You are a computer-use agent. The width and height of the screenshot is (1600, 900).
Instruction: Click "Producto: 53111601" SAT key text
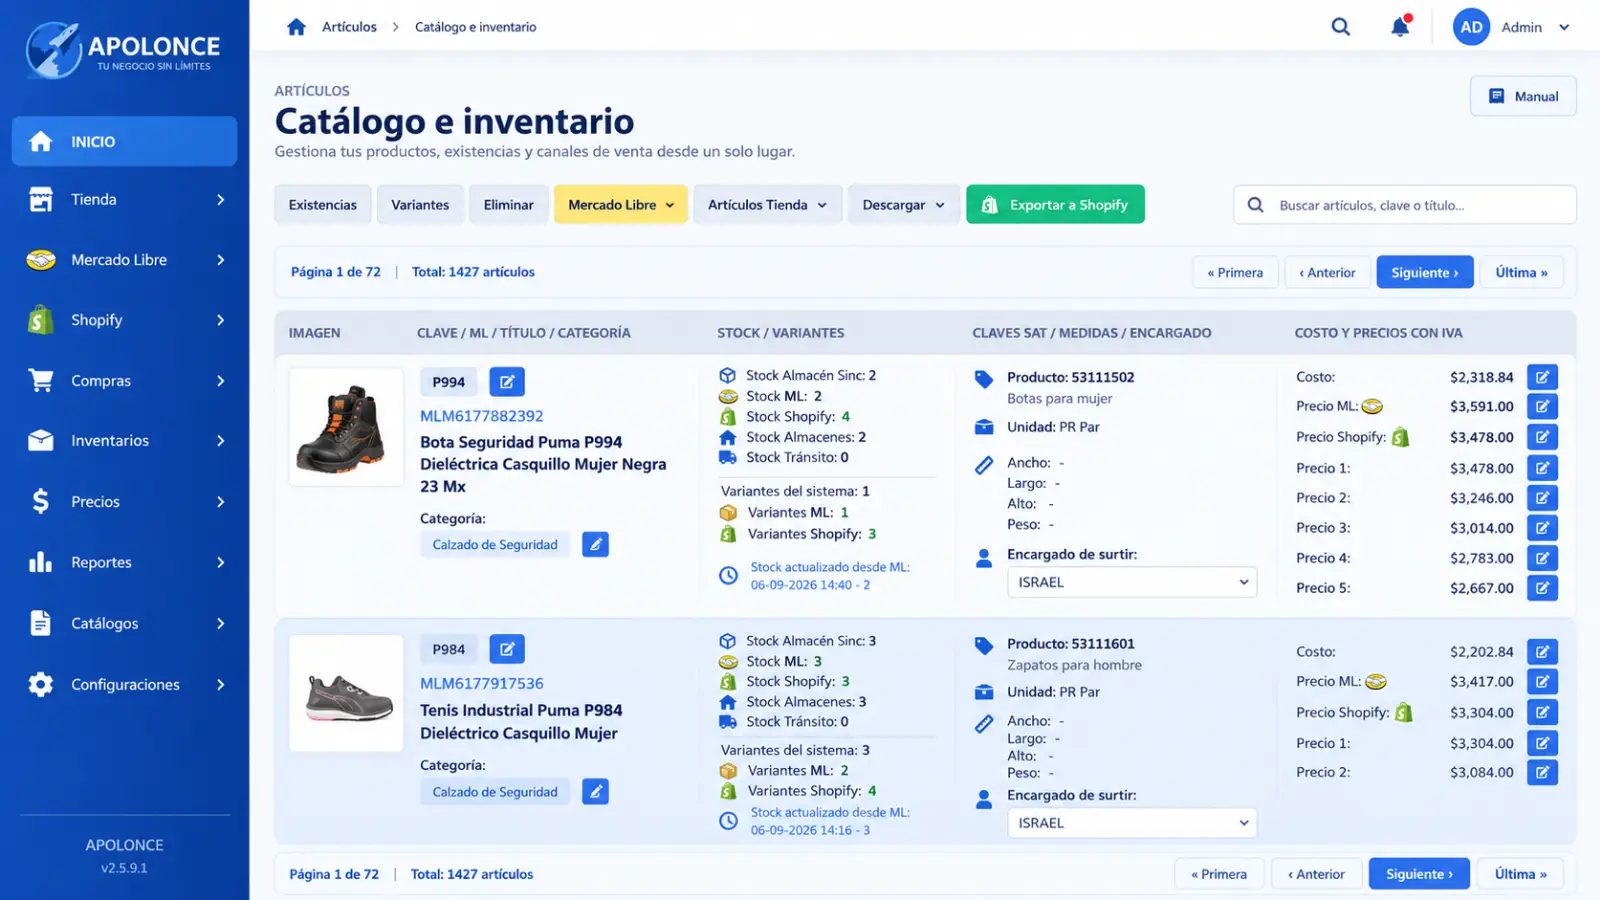(1070, 644)
